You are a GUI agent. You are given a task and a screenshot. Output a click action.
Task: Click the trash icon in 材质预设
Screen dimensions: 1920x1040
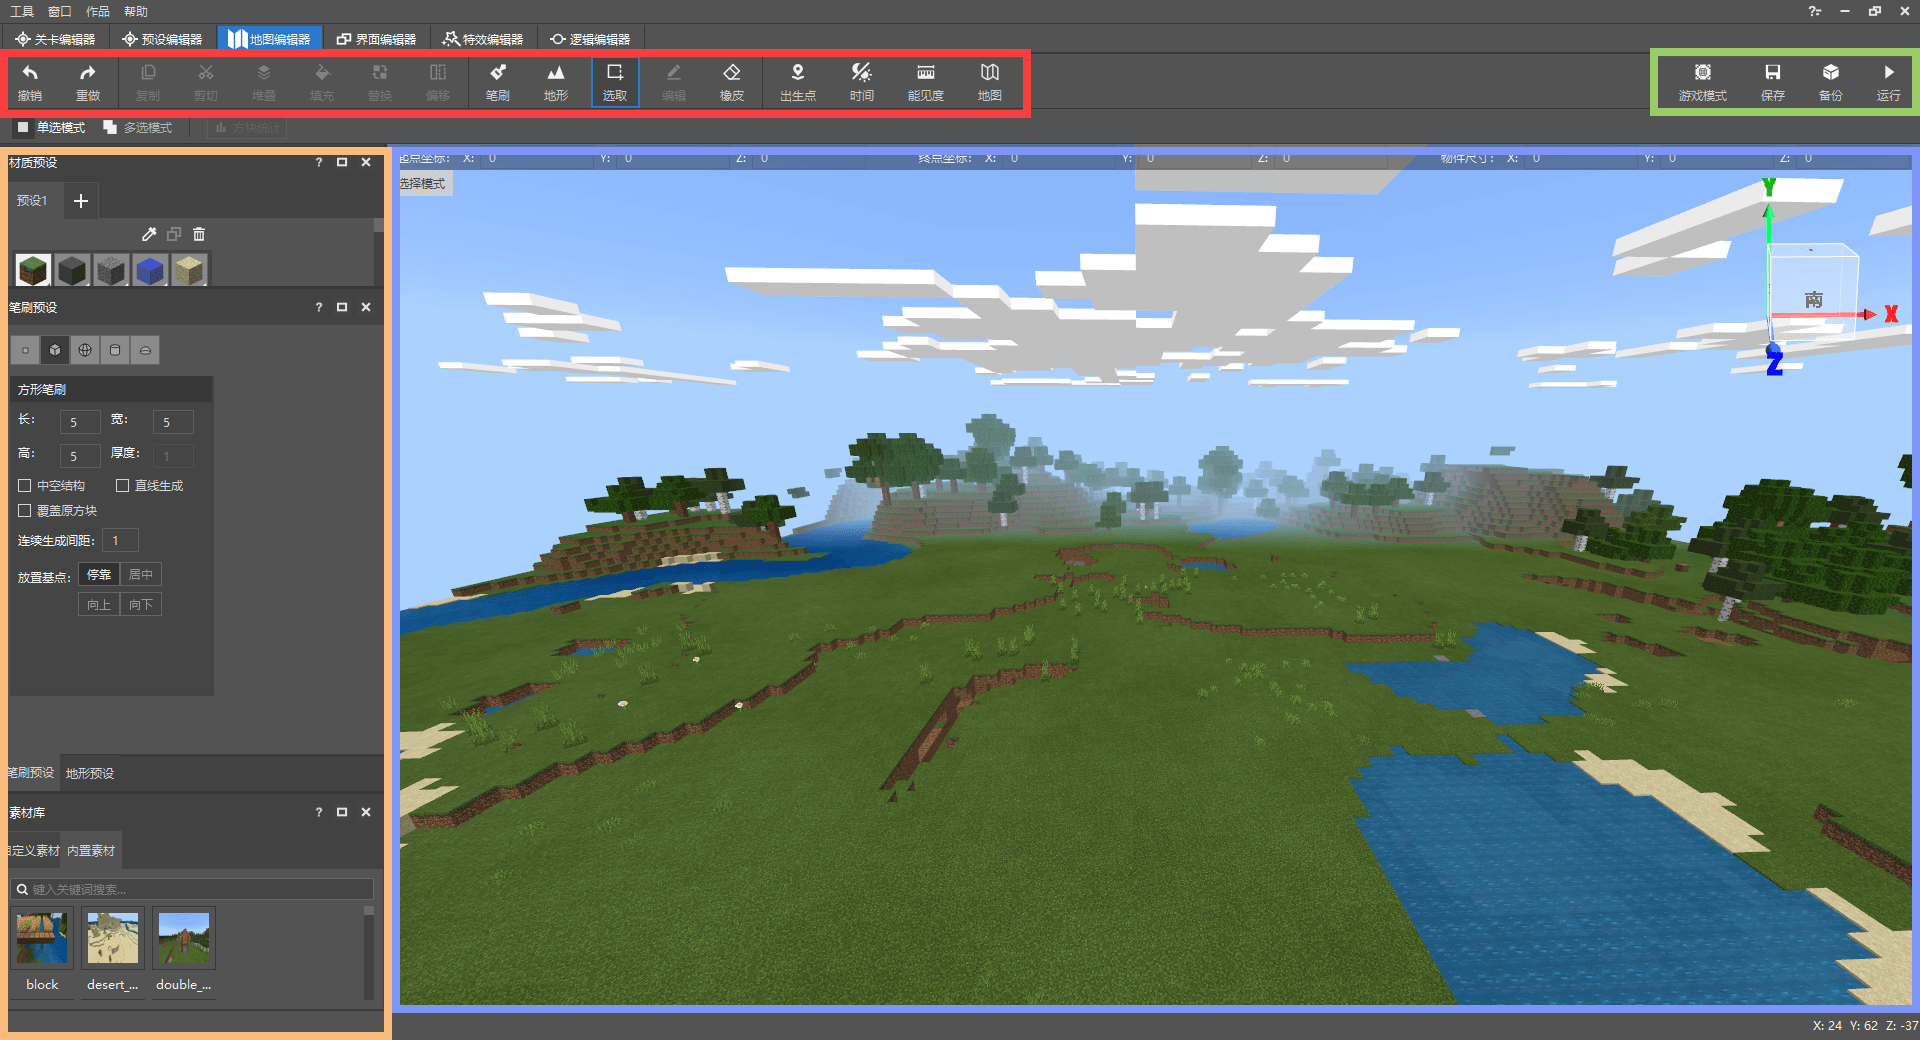199,234
